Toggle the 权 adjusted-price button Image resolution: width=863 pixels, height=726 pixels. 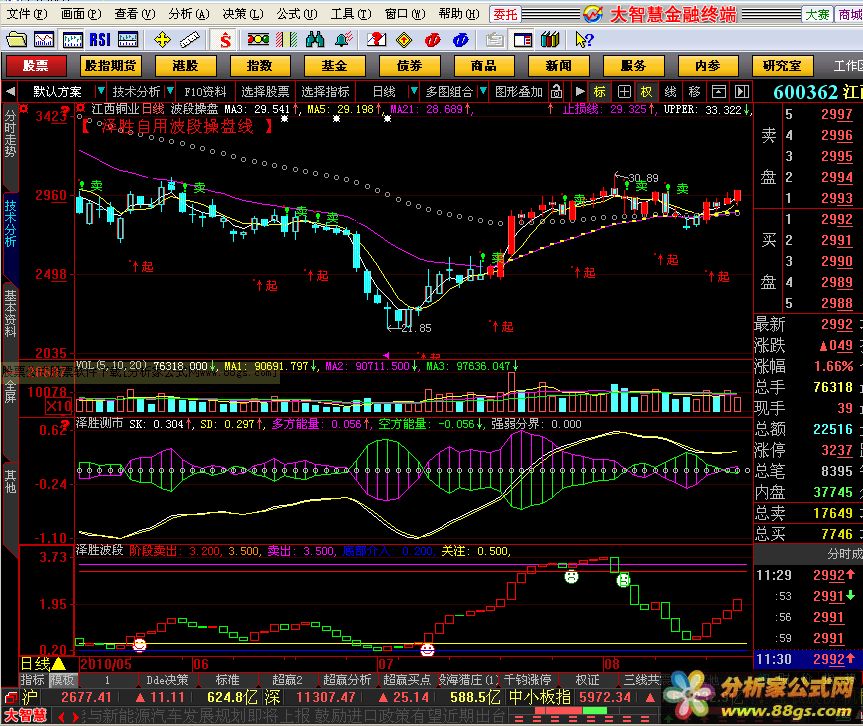tap(647, 91)
